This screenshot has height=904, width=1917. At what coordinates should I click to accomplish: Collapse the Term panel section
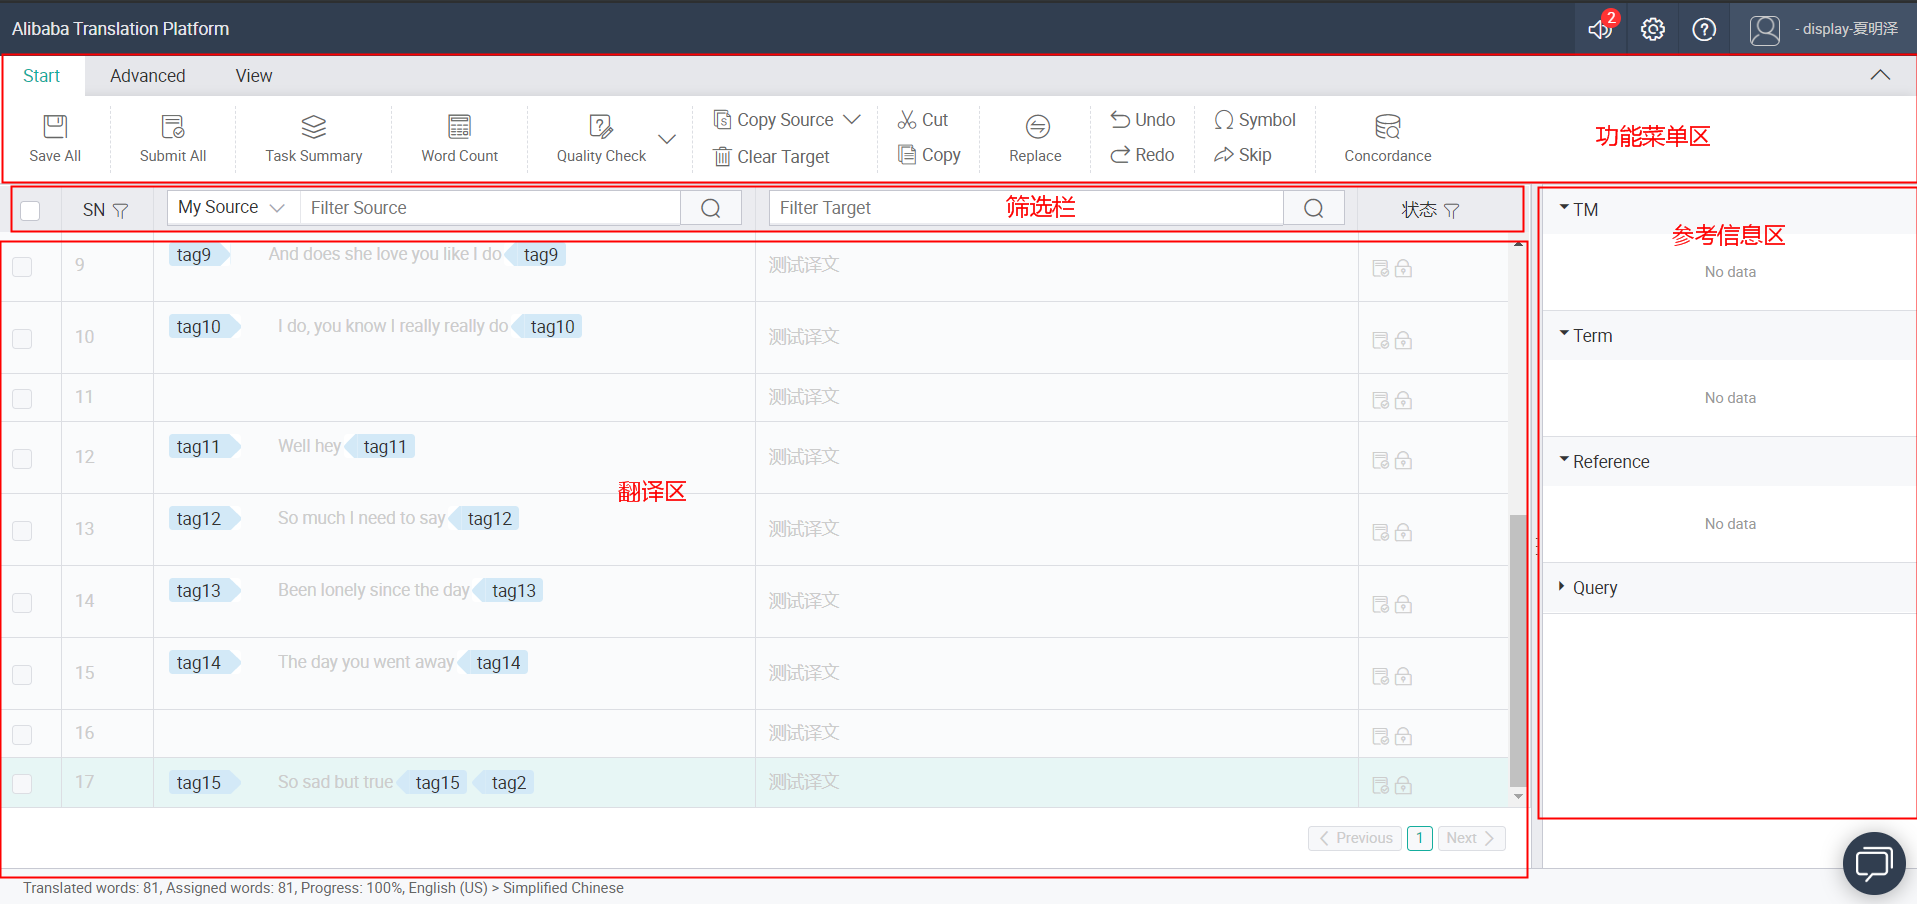[x=1564, y=334]
